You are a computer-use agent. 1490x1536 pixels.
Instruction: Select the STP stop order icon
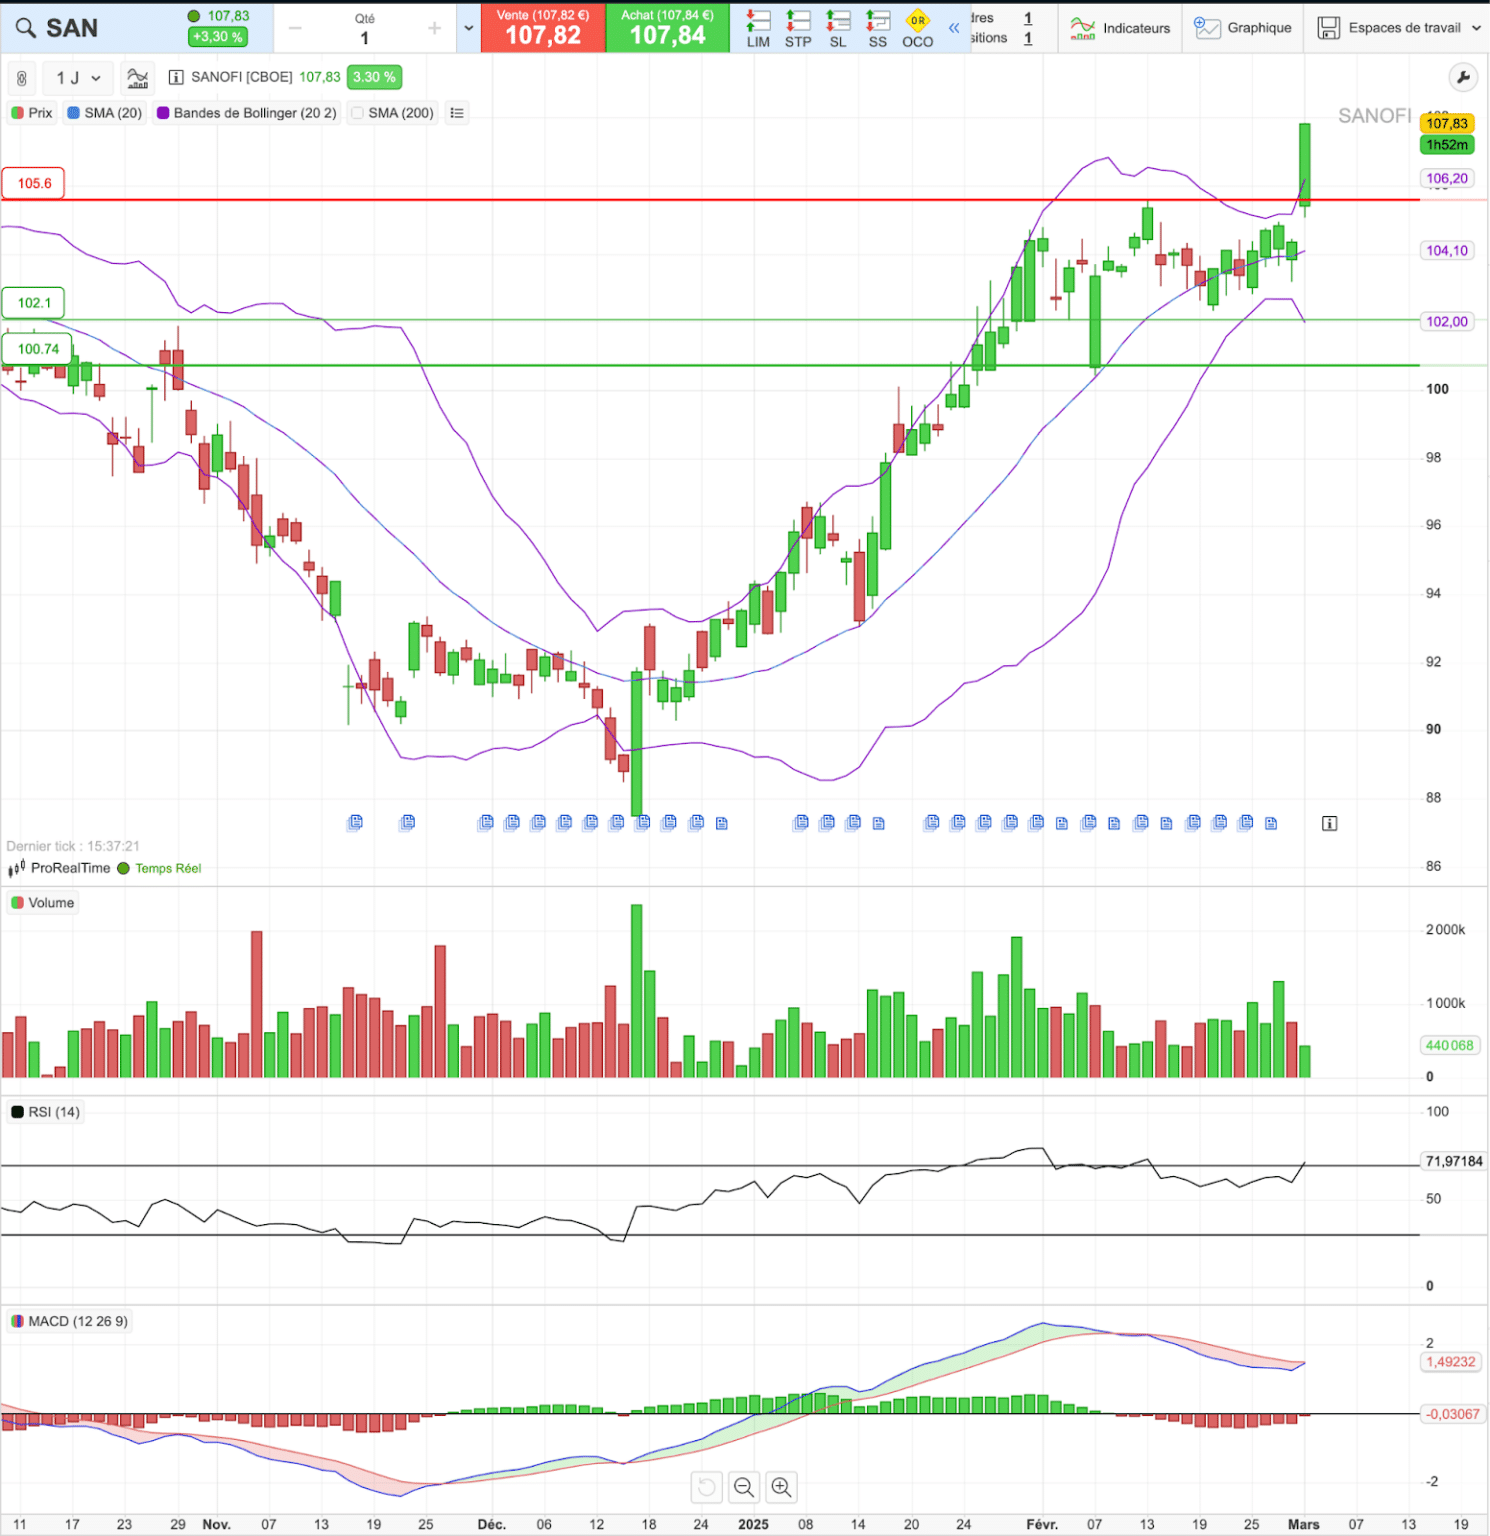(798, 28)
